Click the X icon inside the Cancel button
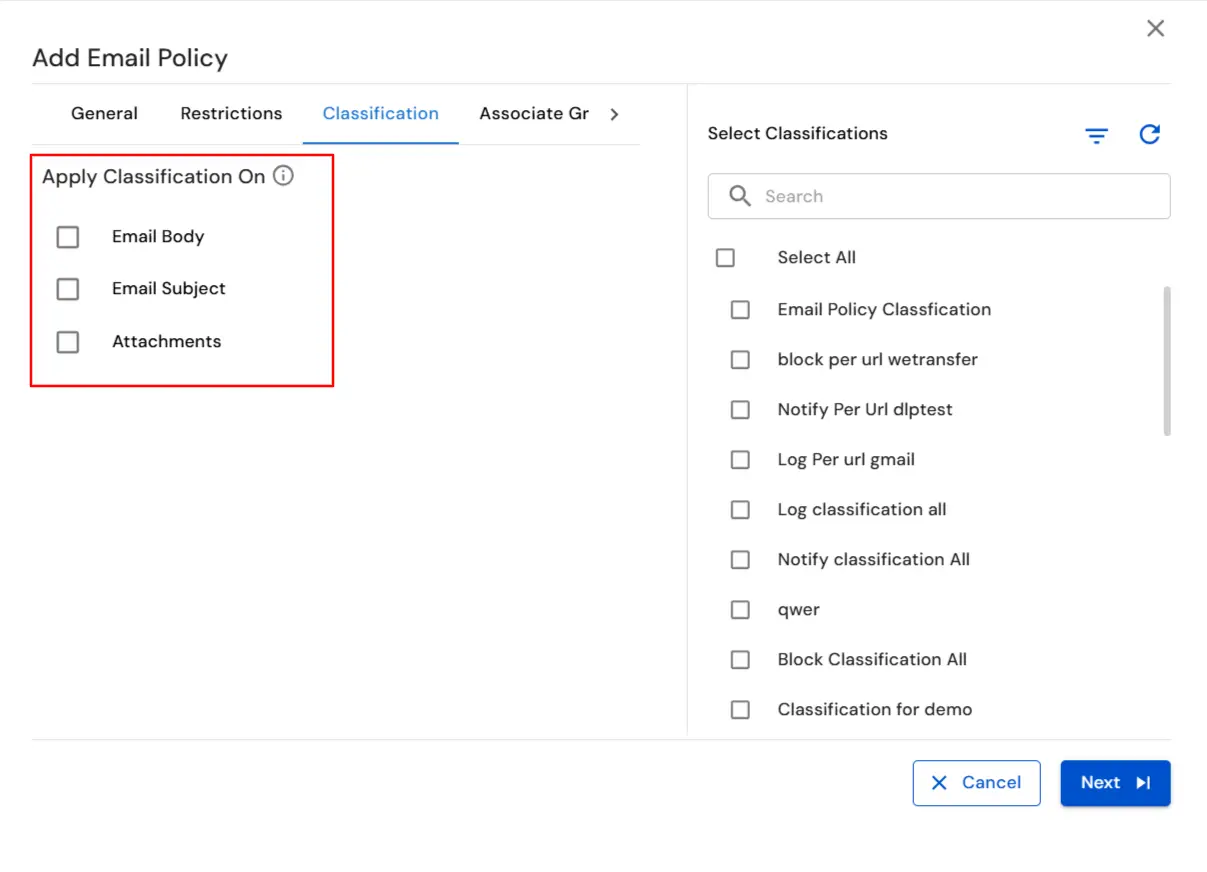This screenshot has height=872, width=1207. pyautogui.click(x=940, y=783)
